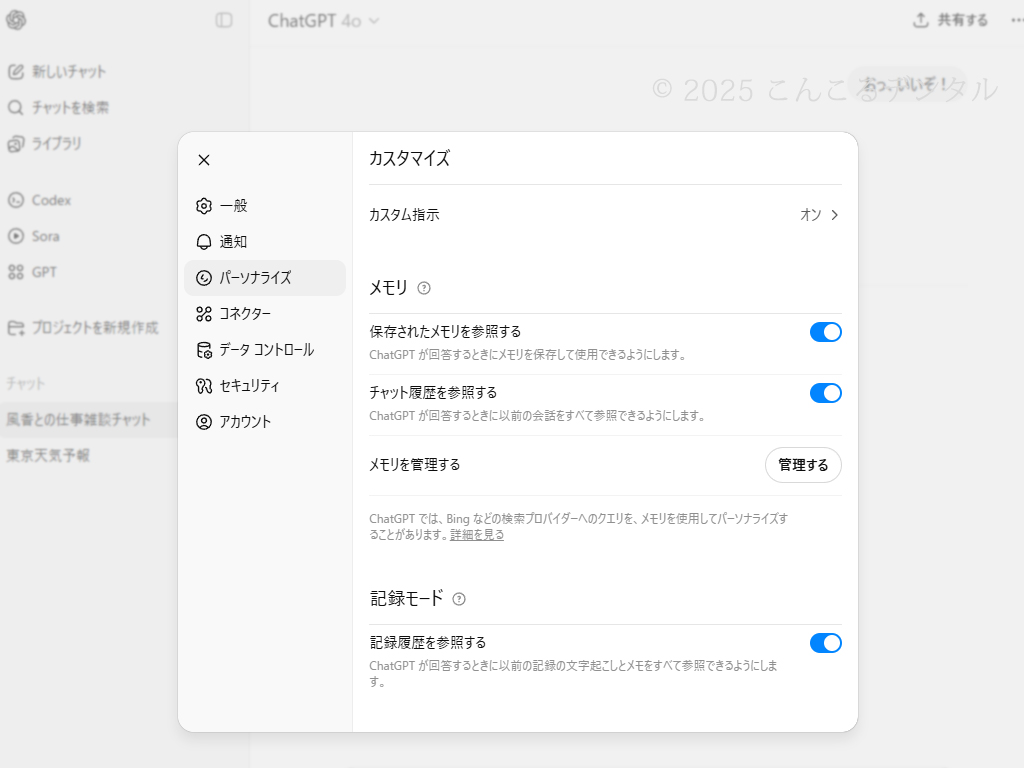Click the 管理する button
Image resolution: width=1024 pixels, height=768 pixels.
pos(803,465)
